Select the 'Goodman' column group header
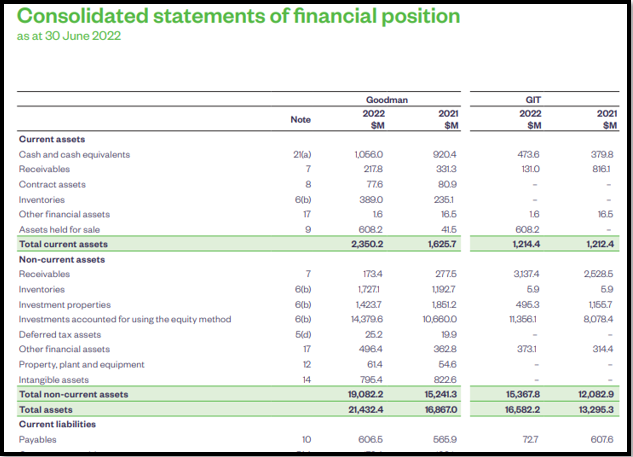The height and width of the screenshot is (457, 633). click(x=387, y=100)
